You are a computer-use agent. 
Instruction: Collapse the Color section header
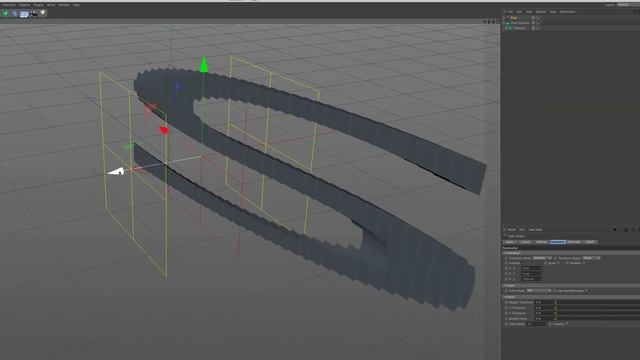pos(571,286)
